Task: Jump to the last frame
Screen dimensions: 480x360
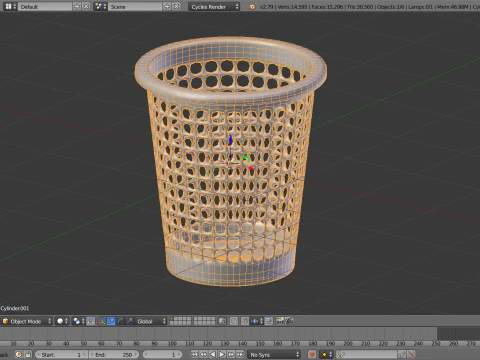Action: (x=240, y=354)
